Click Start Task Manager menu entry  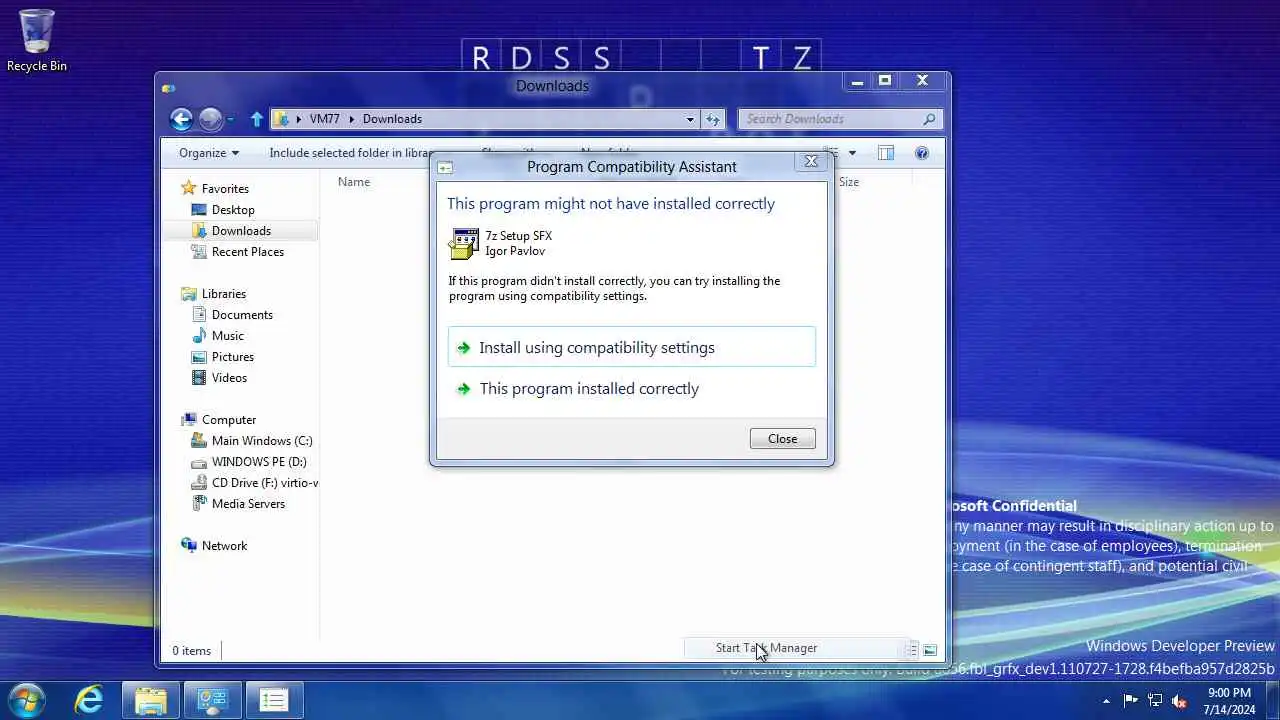tap(766, 648)
